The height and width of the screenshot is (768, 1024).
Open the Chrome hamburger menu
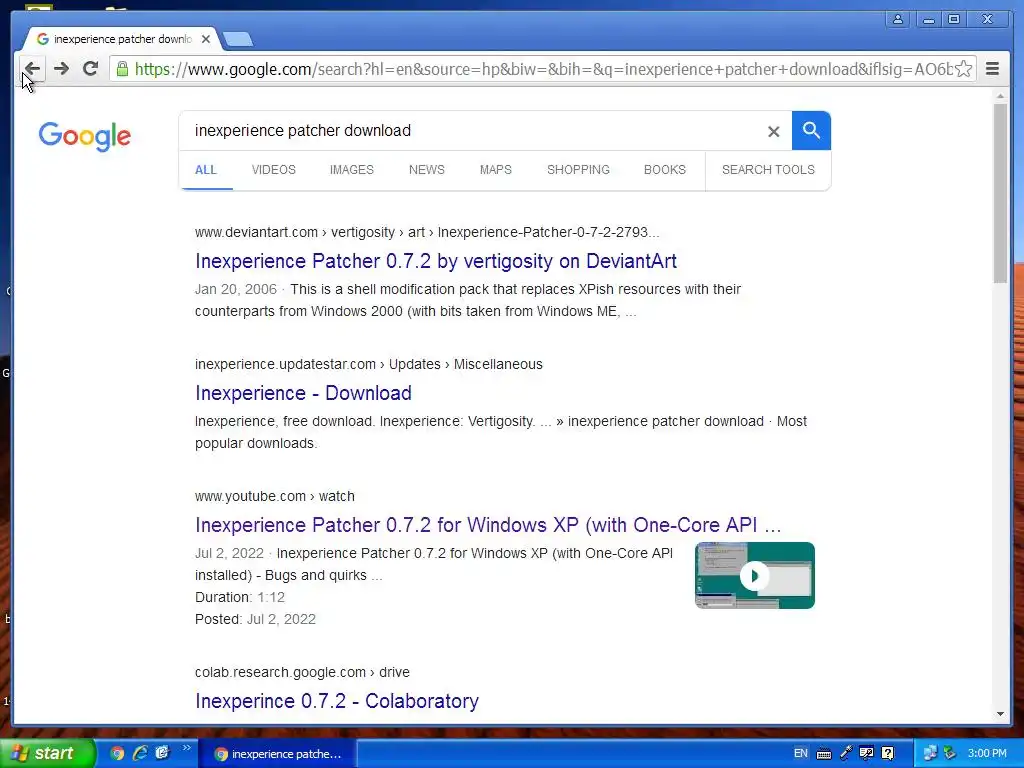[992, 69]
